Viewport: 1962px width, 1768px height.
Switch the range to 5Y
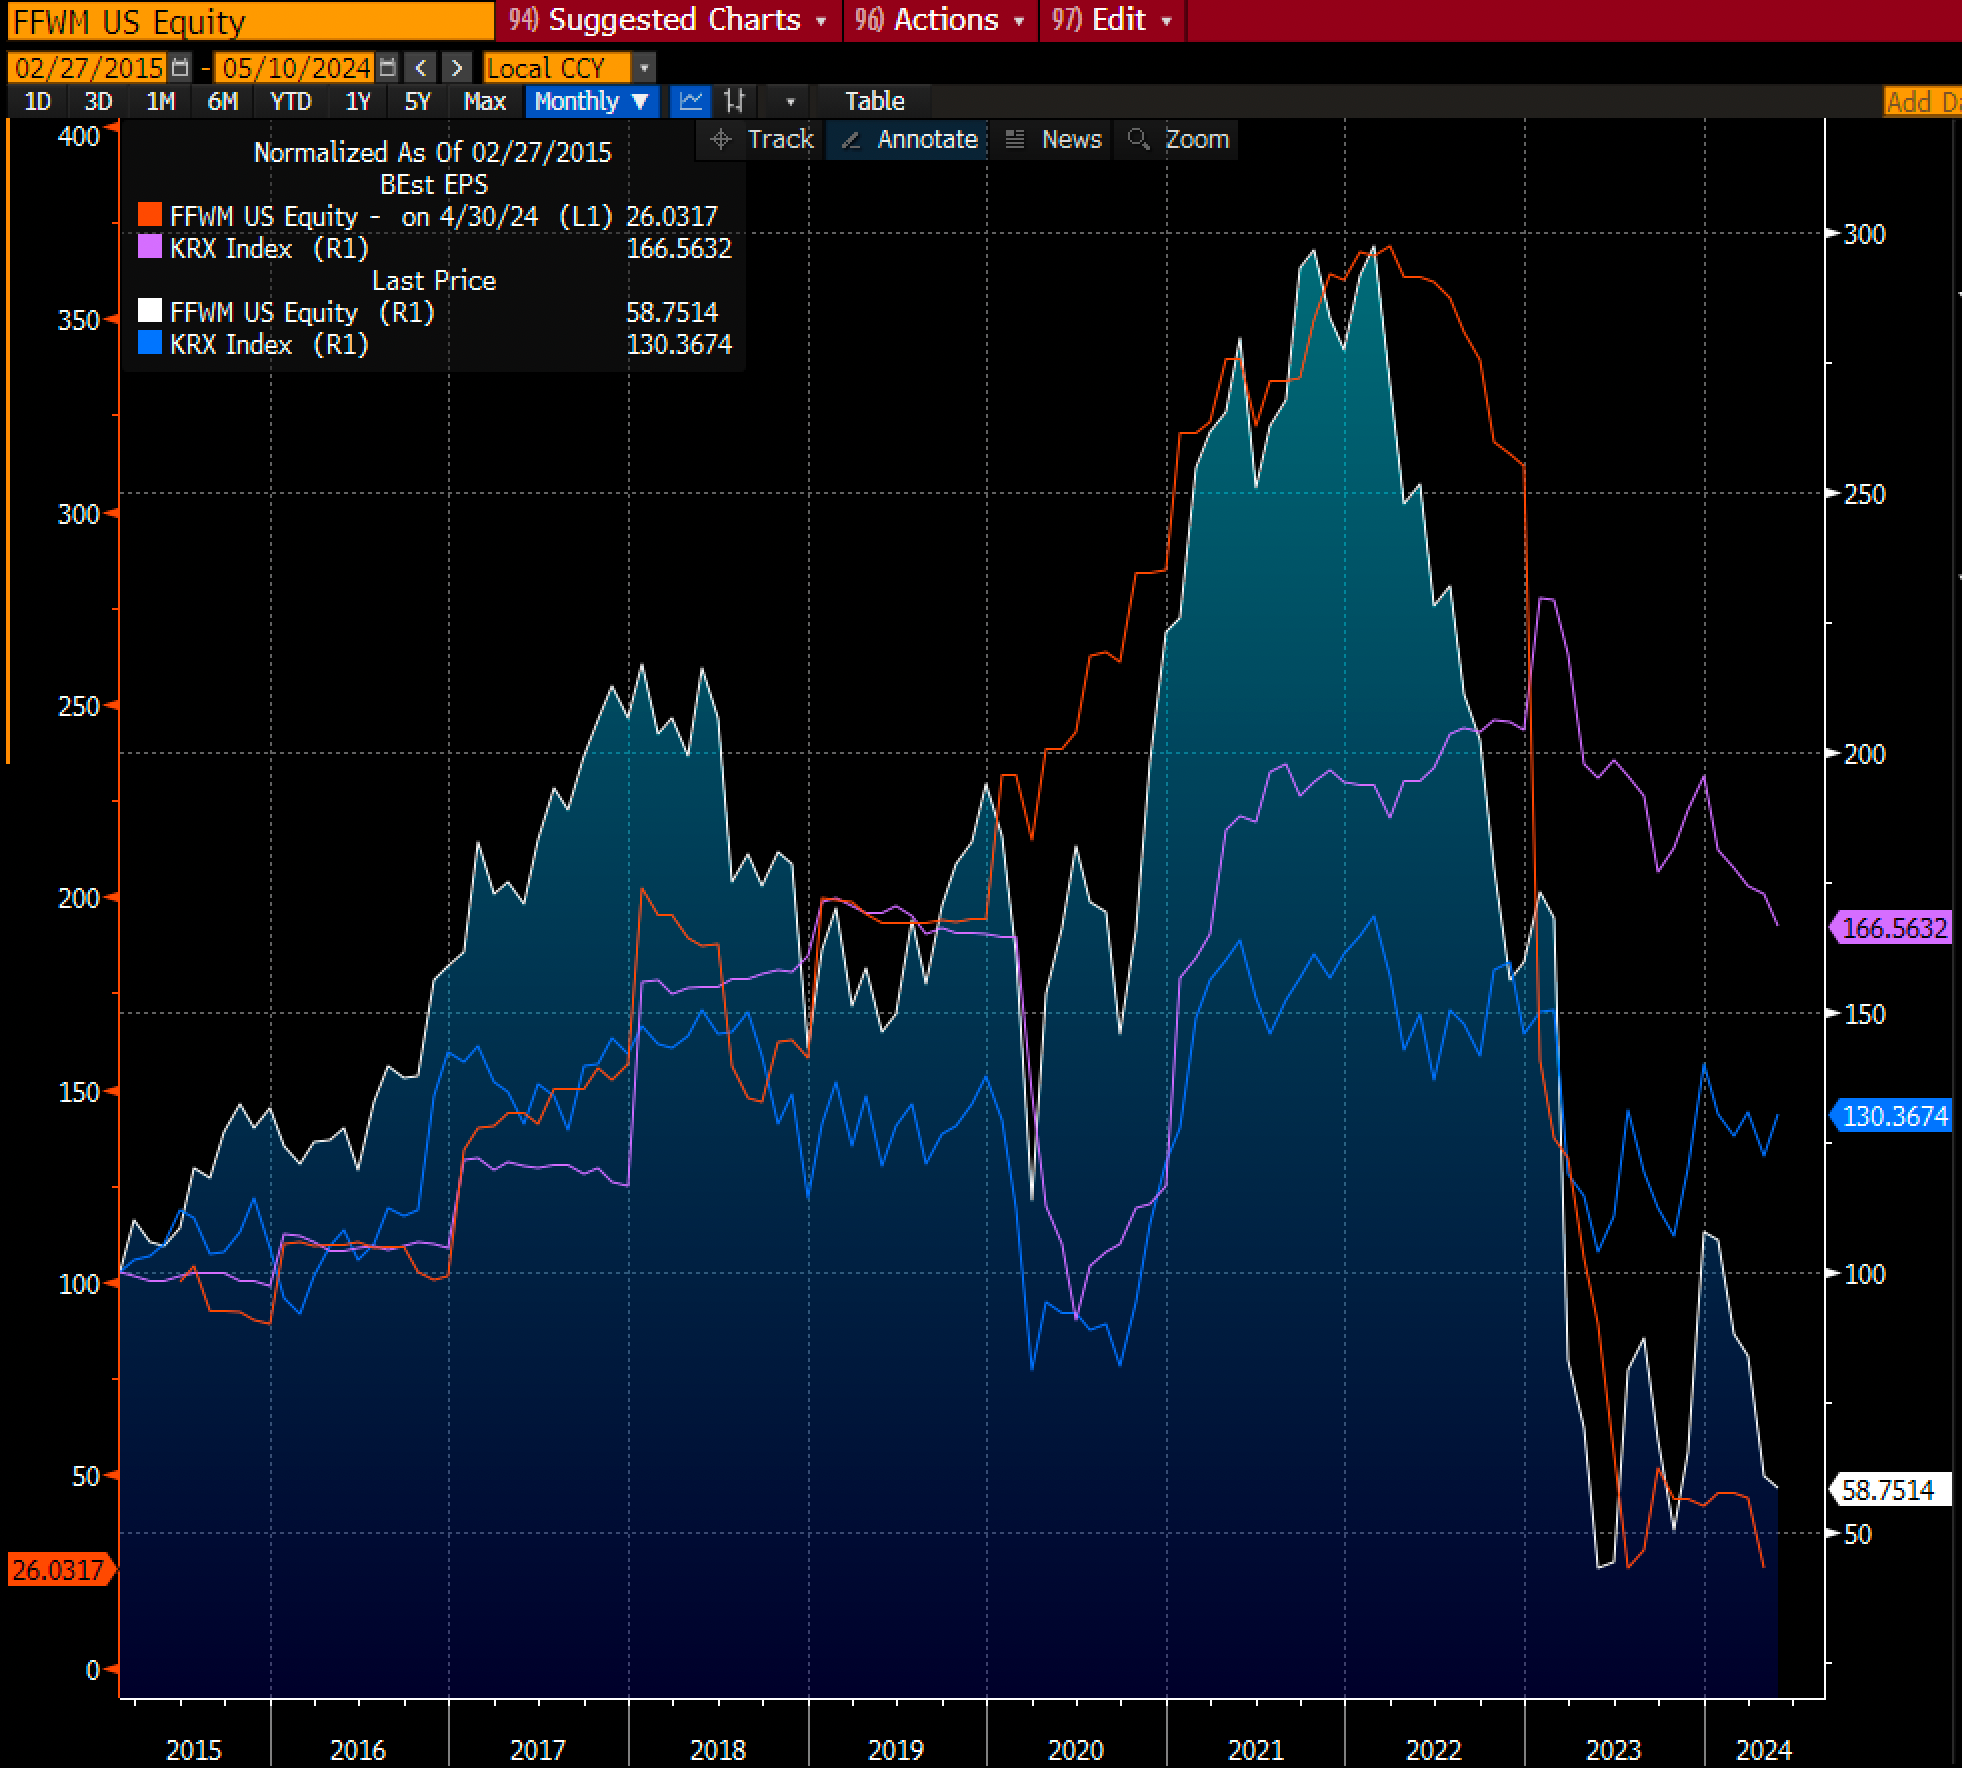417,101
